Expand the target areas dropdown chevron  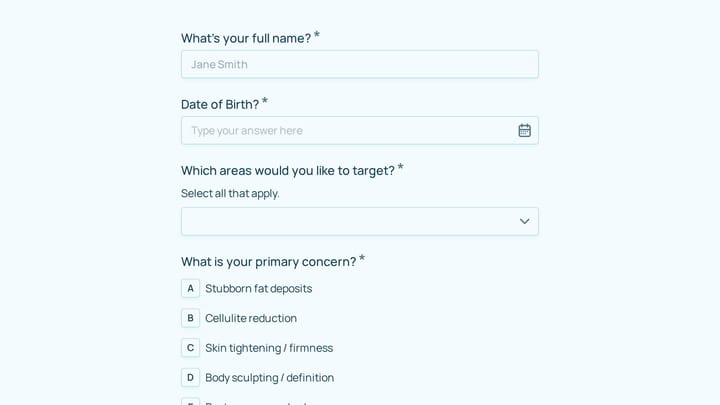pos(524,221)
